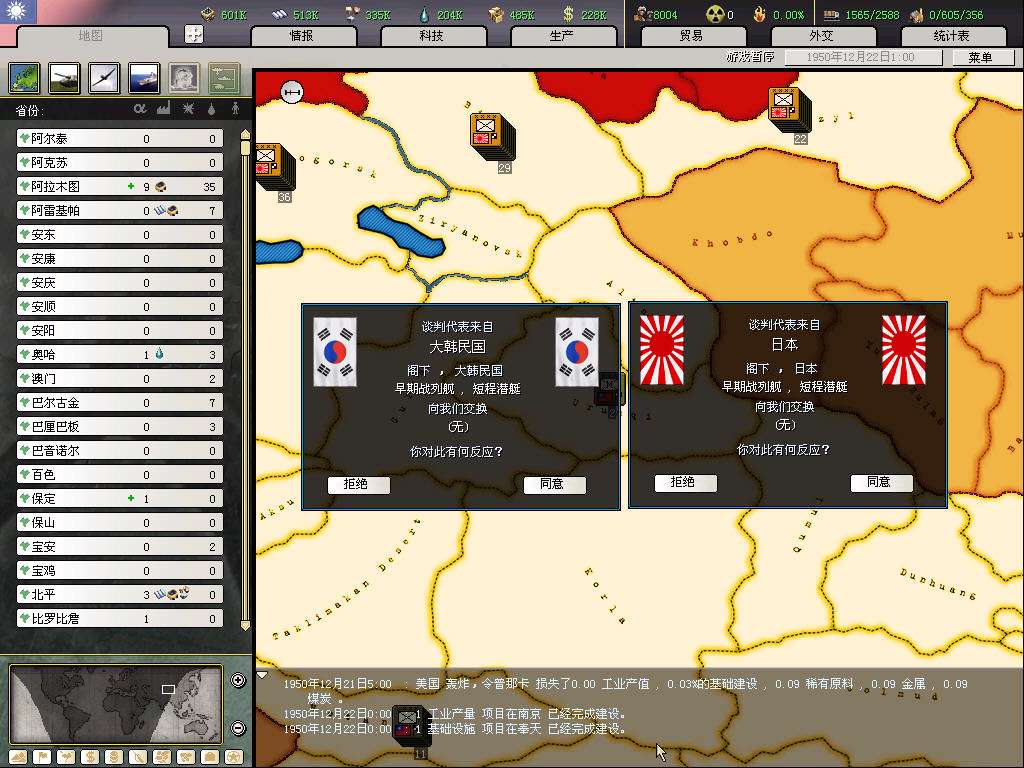
Task: Select province 阿雷基帕 in the list
Action: click(120, 210)
